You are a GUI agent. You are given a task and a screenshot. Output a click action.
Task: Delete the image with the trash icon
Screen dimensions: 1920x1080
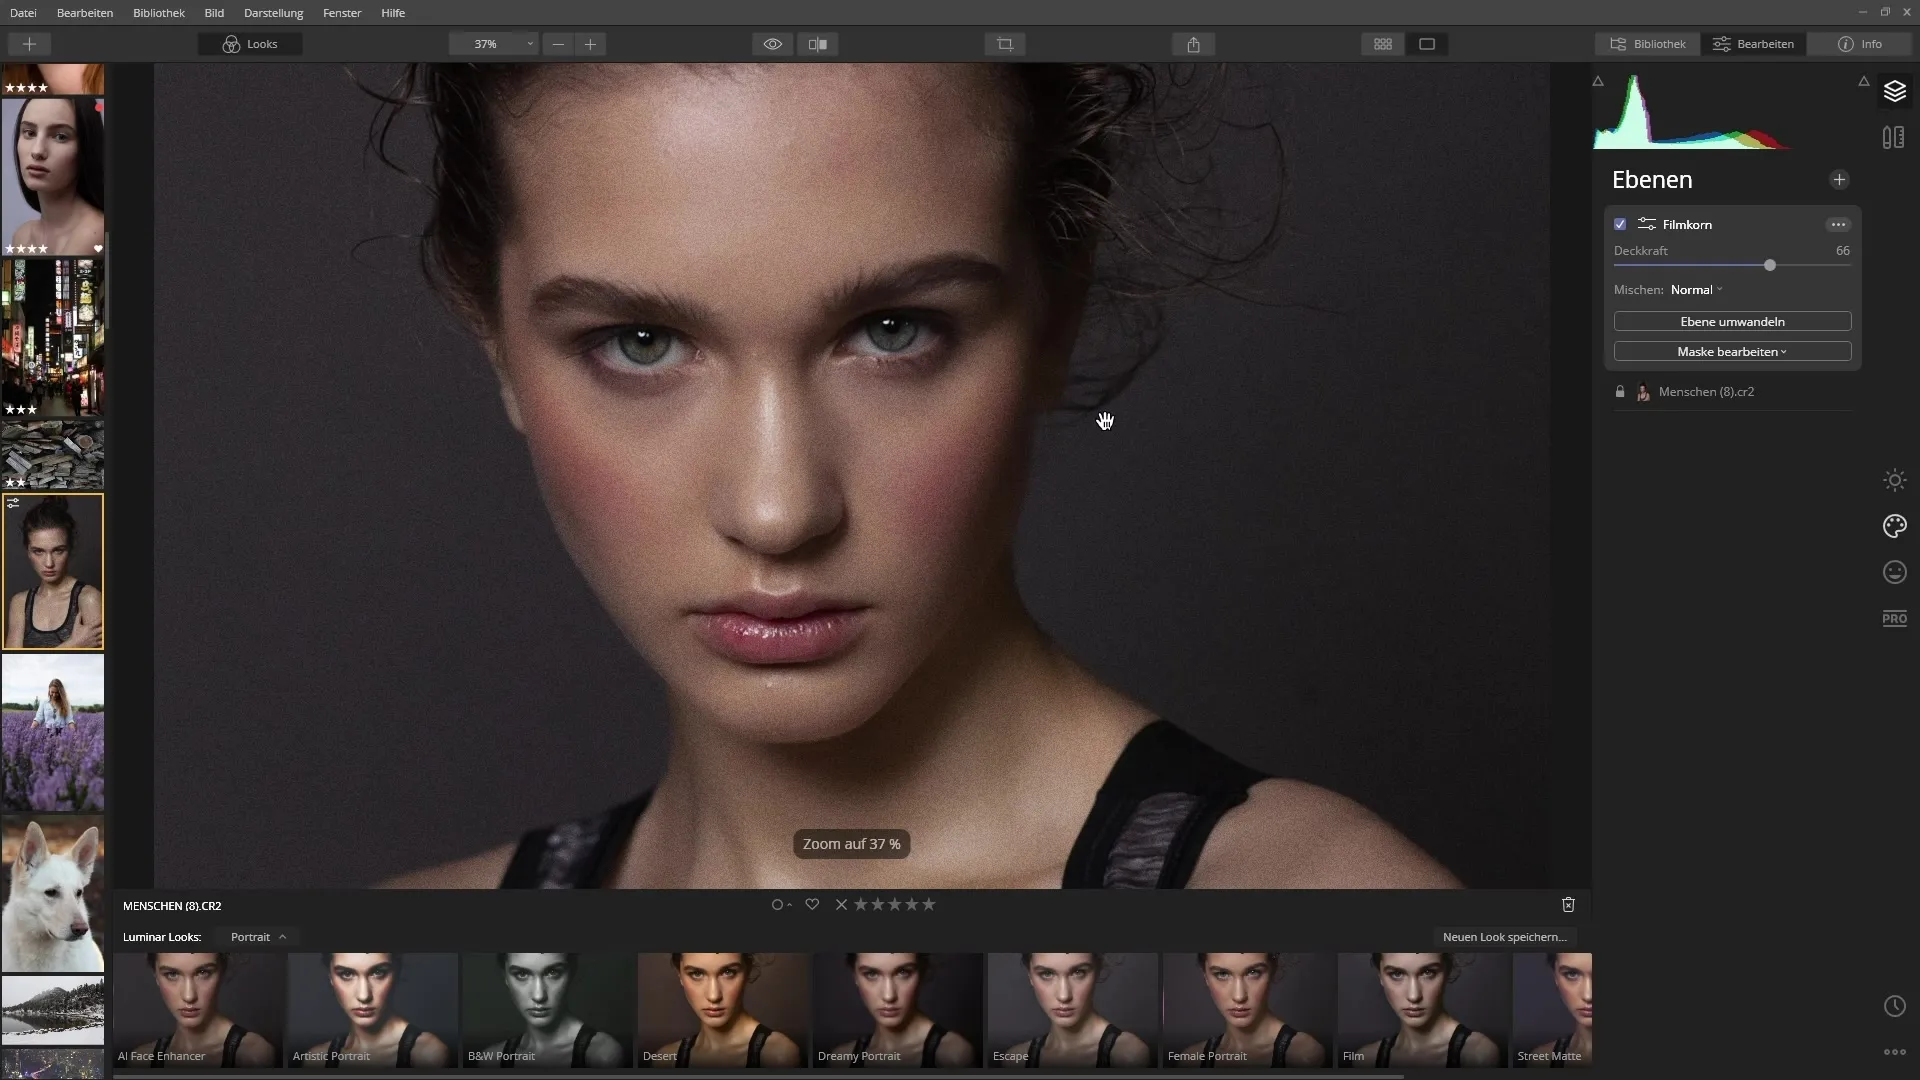pos(1568,905)
